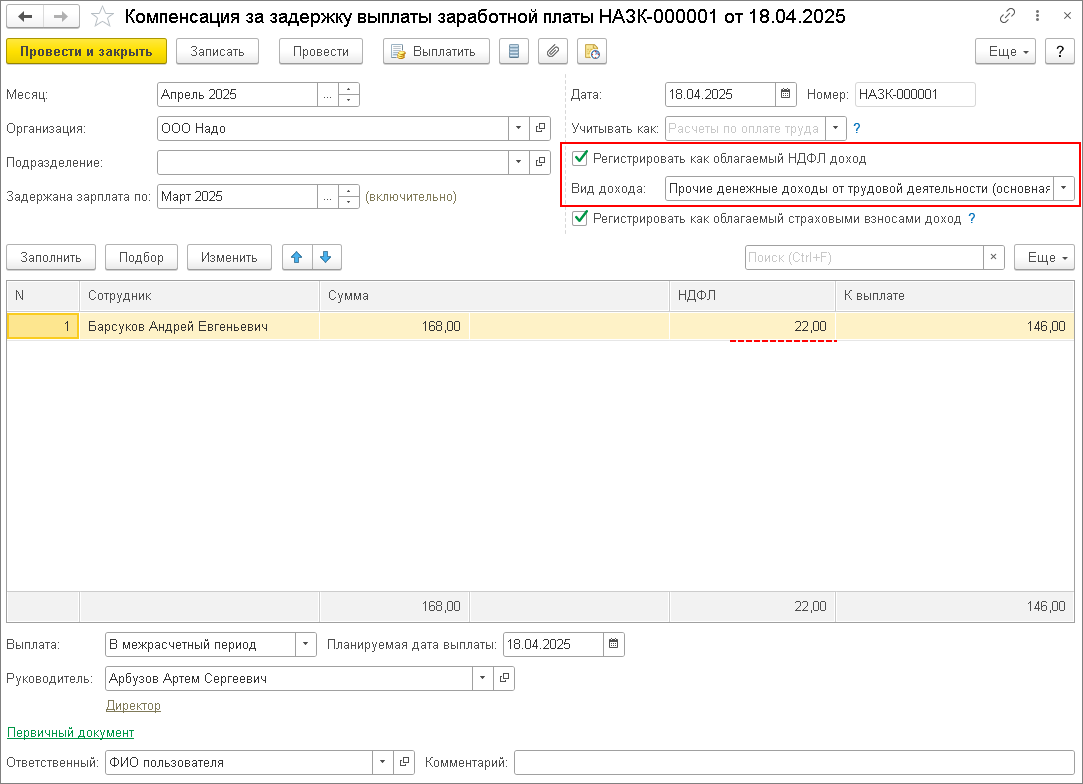Open selection ellipsis for Задержана зарплата по
Screen dimensions: 1083x784
tap(327, 196)
